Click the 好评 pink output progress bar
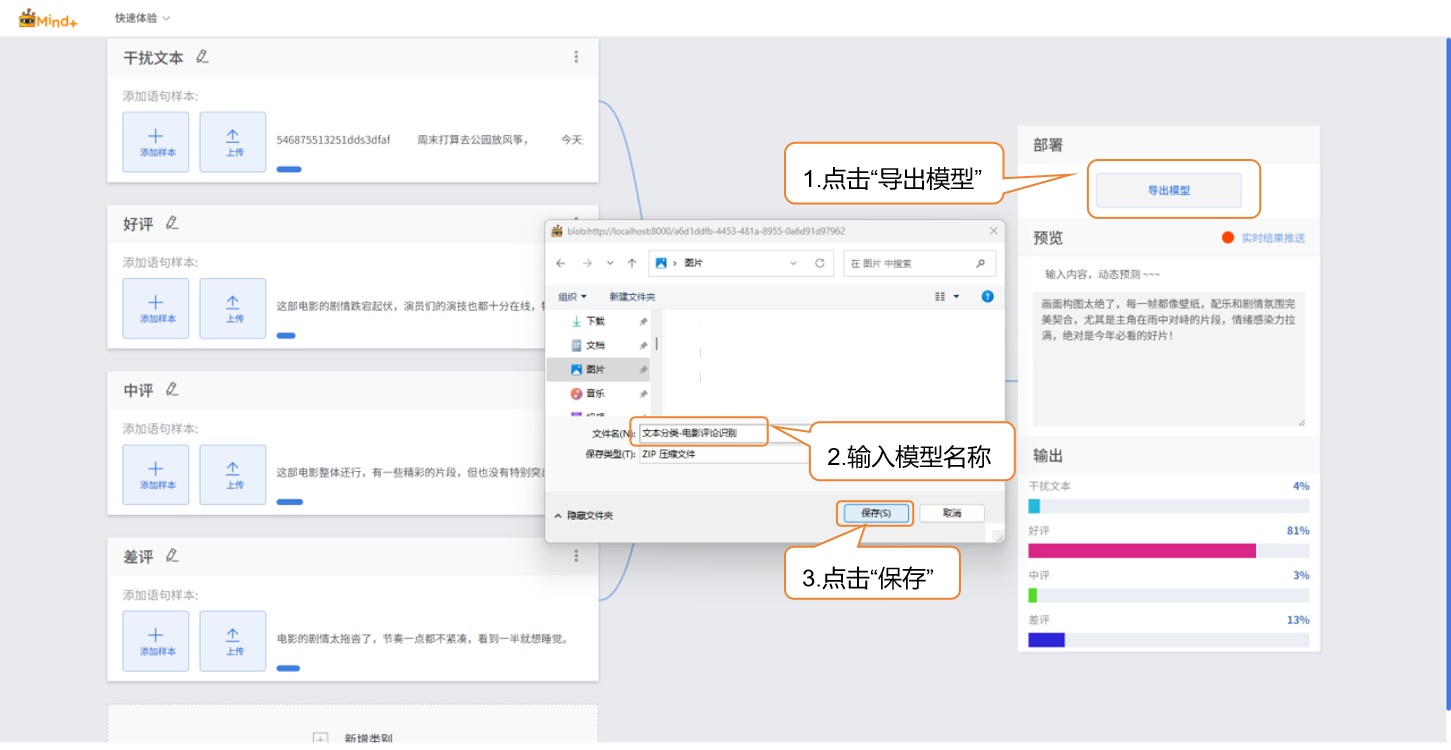1451x750 pixels. pyautogui.click(x=1141, y=551)
